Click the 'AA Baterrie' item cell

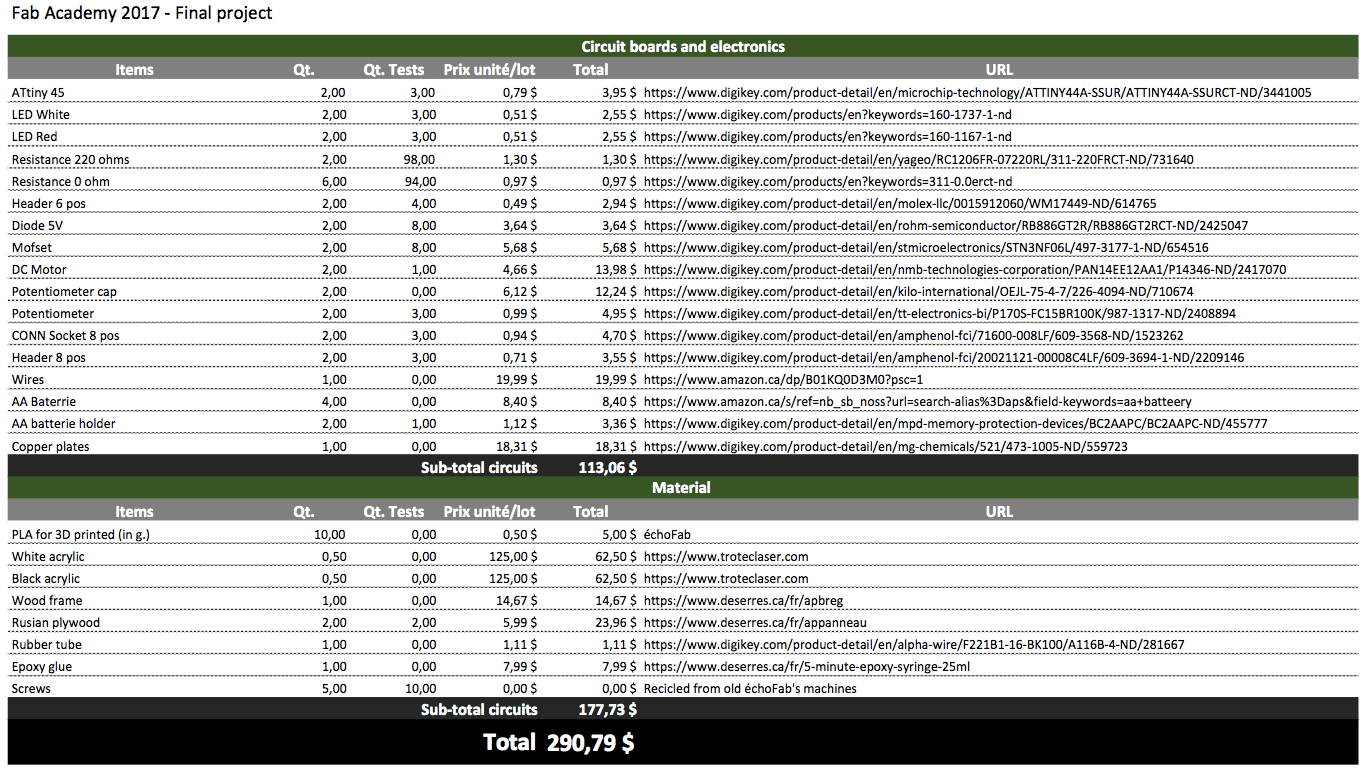pos(44,402)
